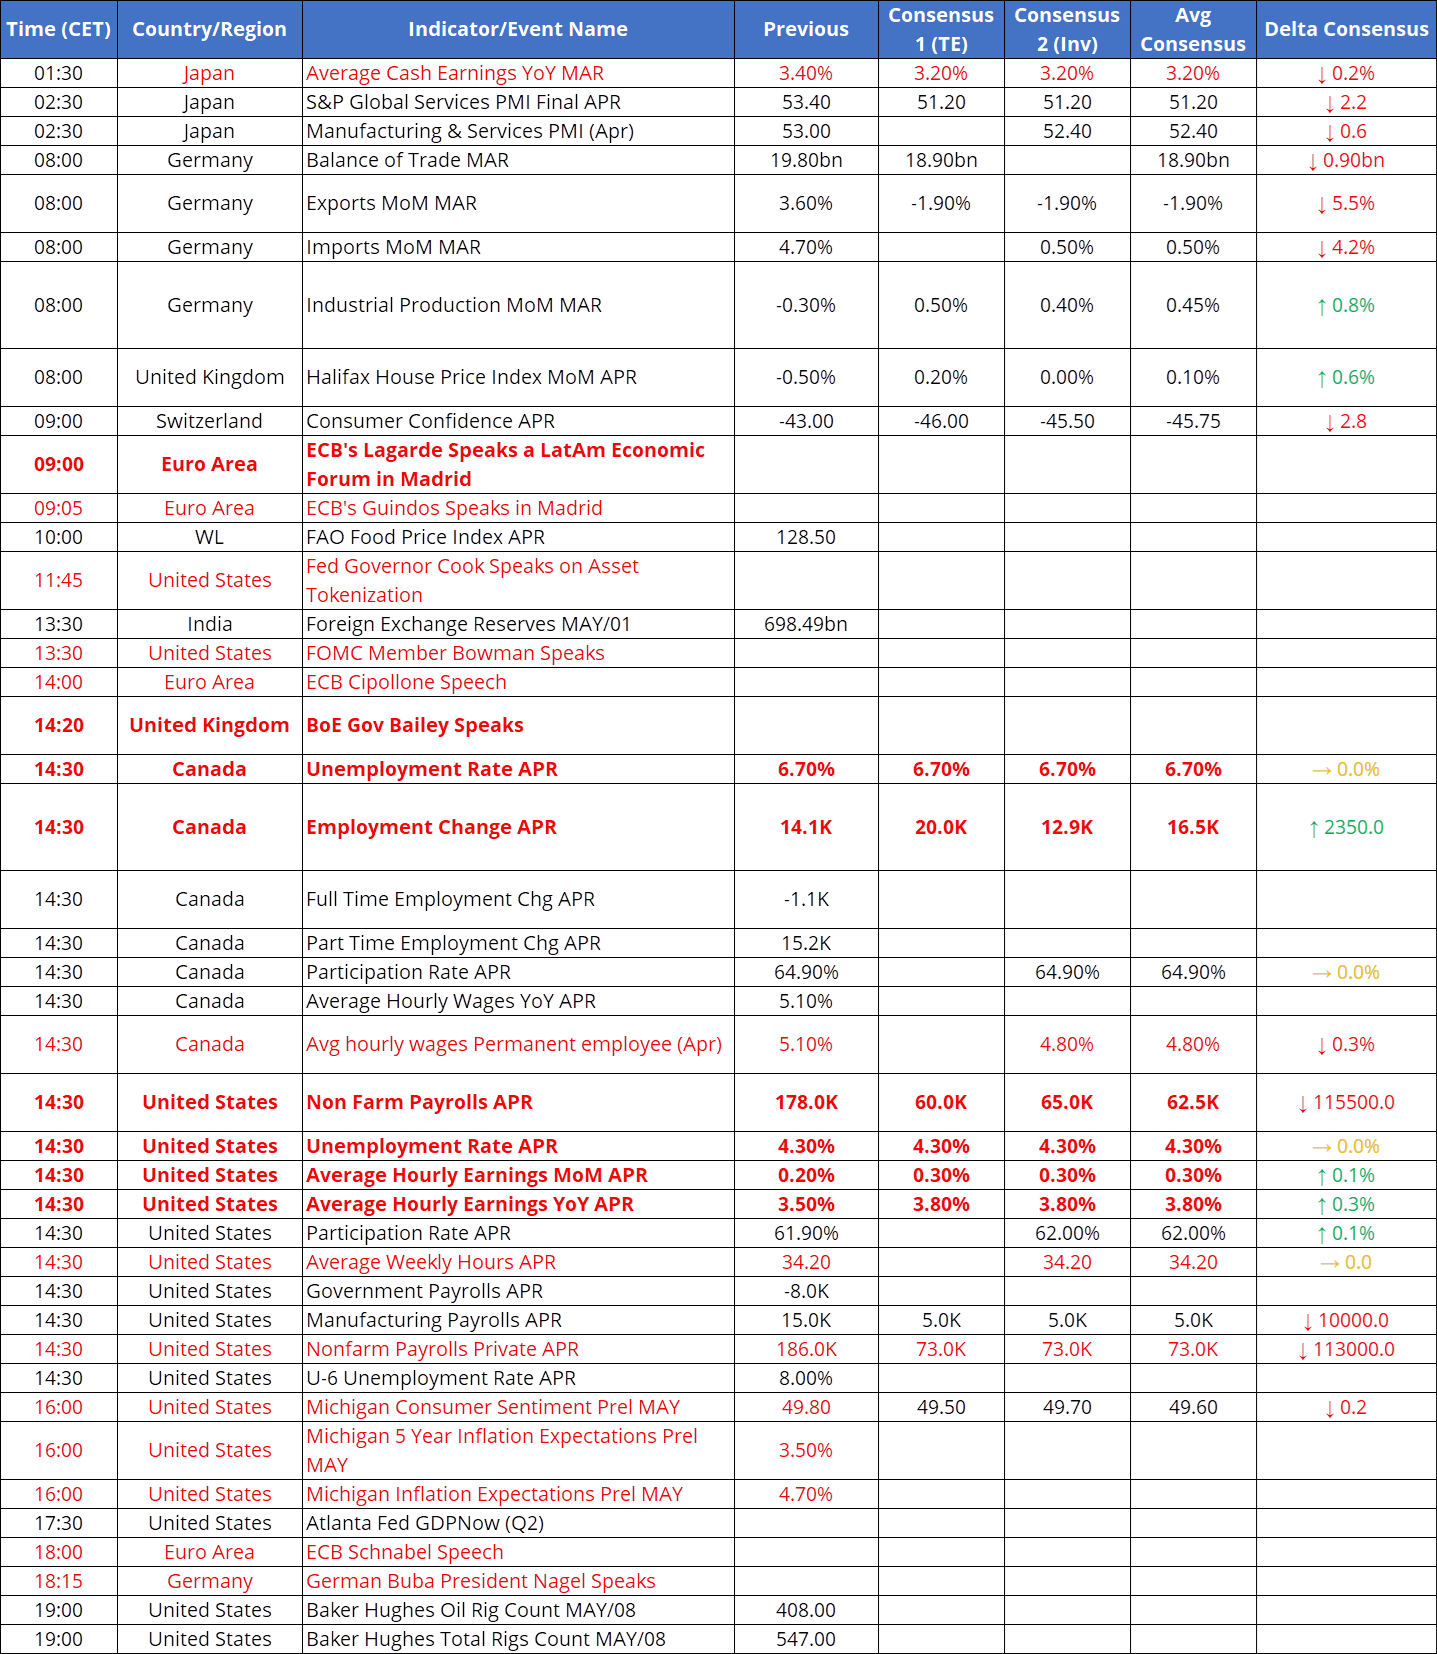The width and height of the screenshot is (1437, 1654).
Task: Click Balance of Trade MAR cell
Action: [x=518, y=160]
